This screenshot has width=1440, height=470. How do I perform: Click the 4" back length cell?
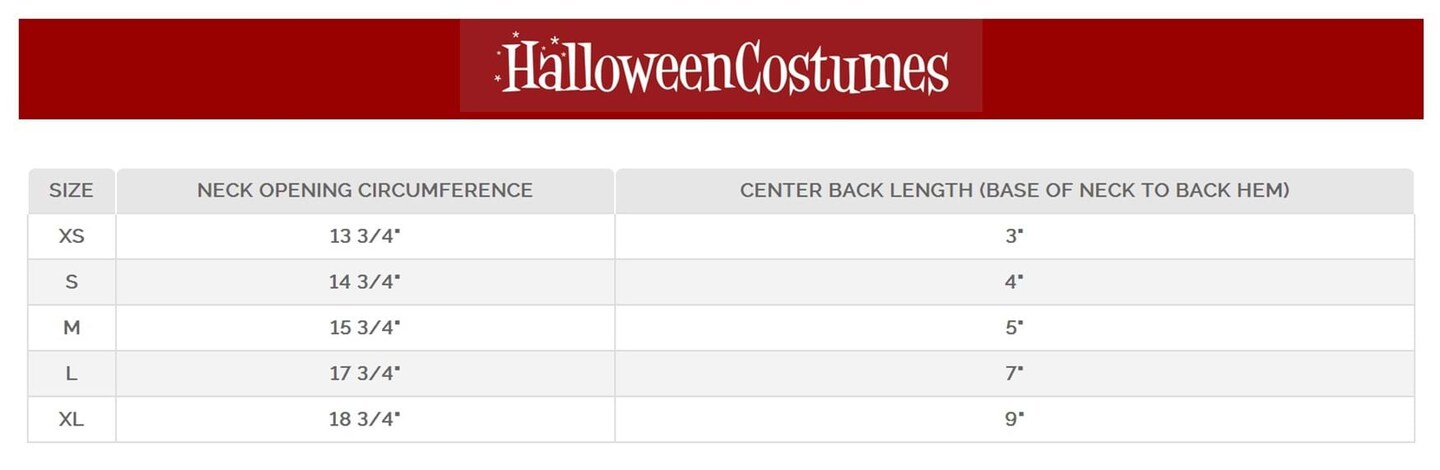click(1014, 282)
